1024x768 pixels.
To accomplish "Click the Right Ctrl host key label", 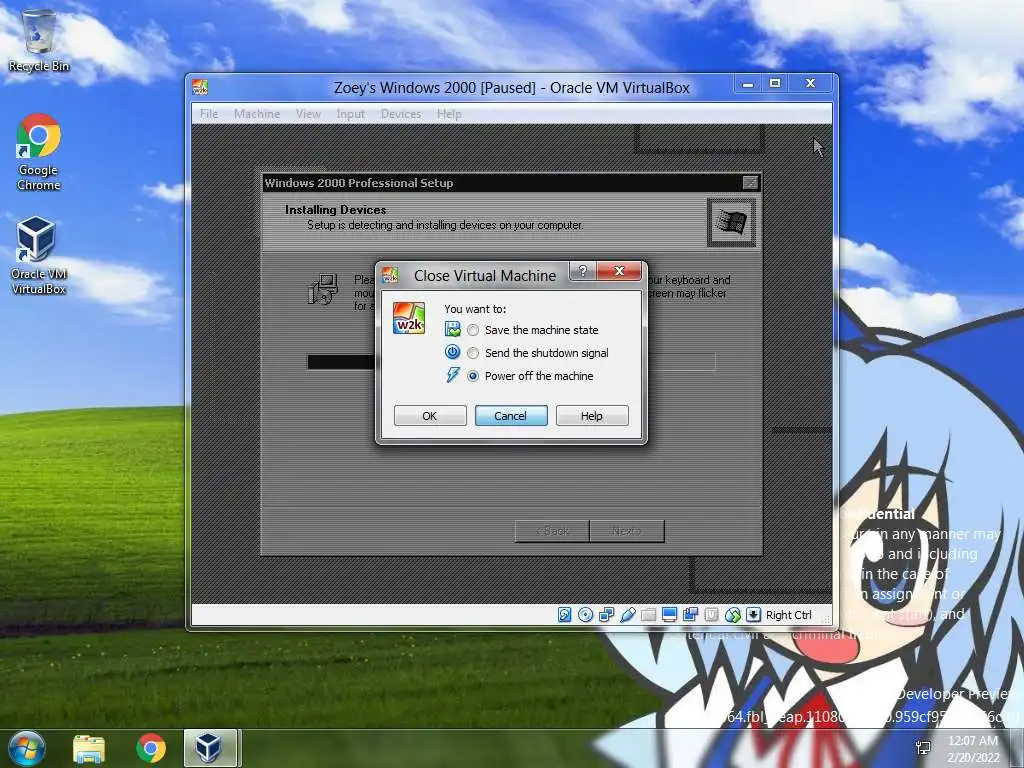I will tap(788, 615).
